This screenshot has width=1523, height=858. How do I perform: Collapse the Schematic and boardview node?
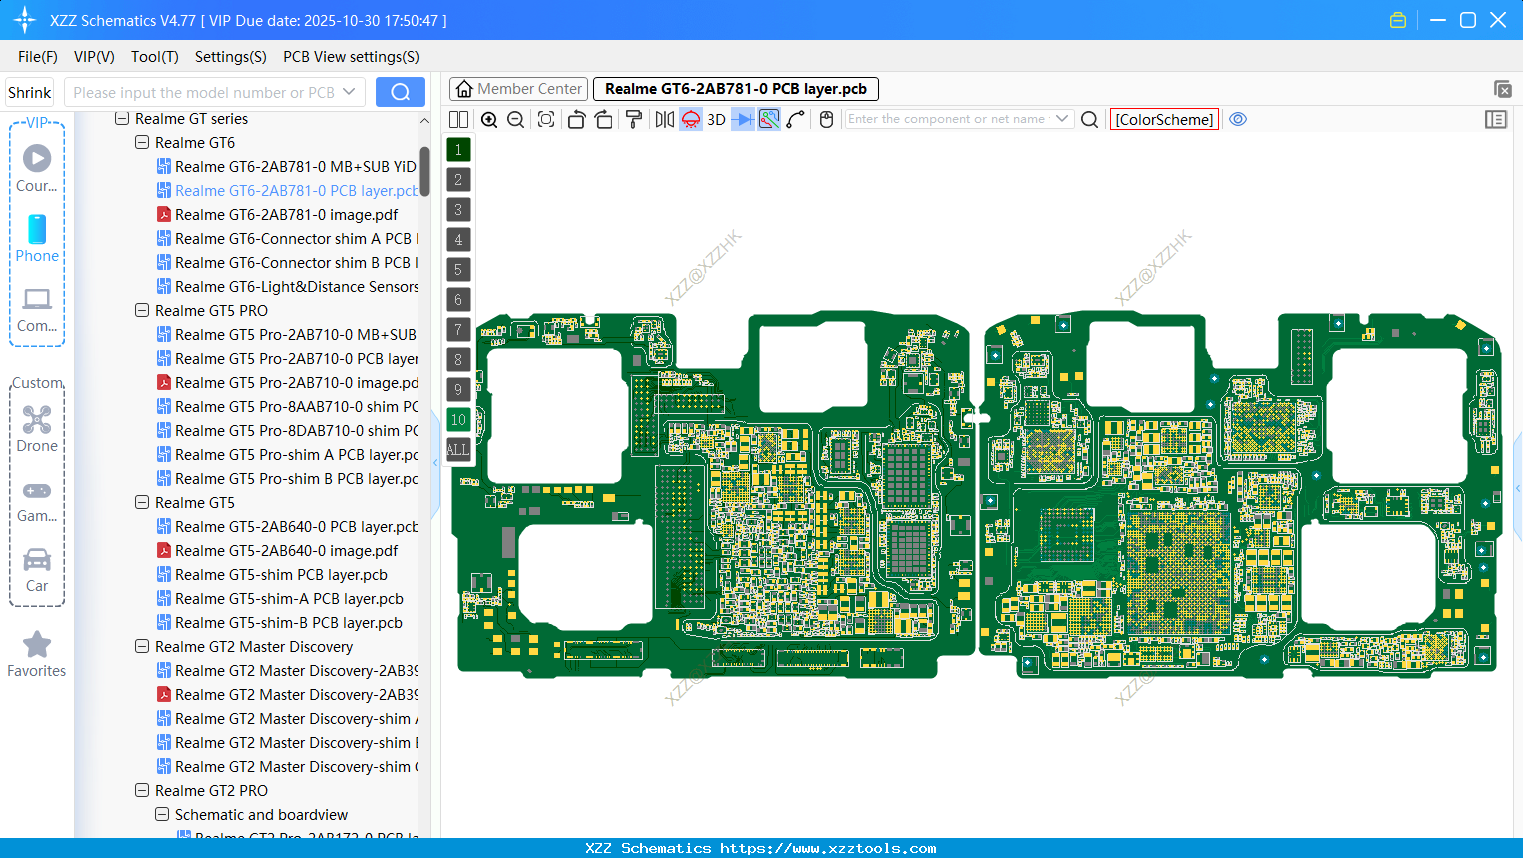(162, 815)
